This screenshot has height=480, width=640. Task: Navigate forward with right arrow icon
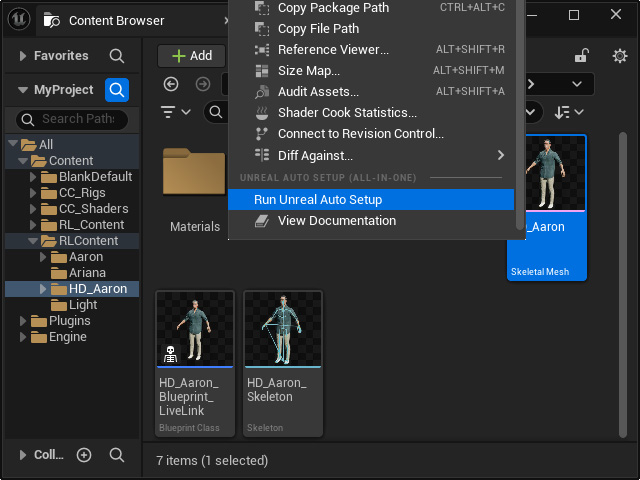coord(203,84)
